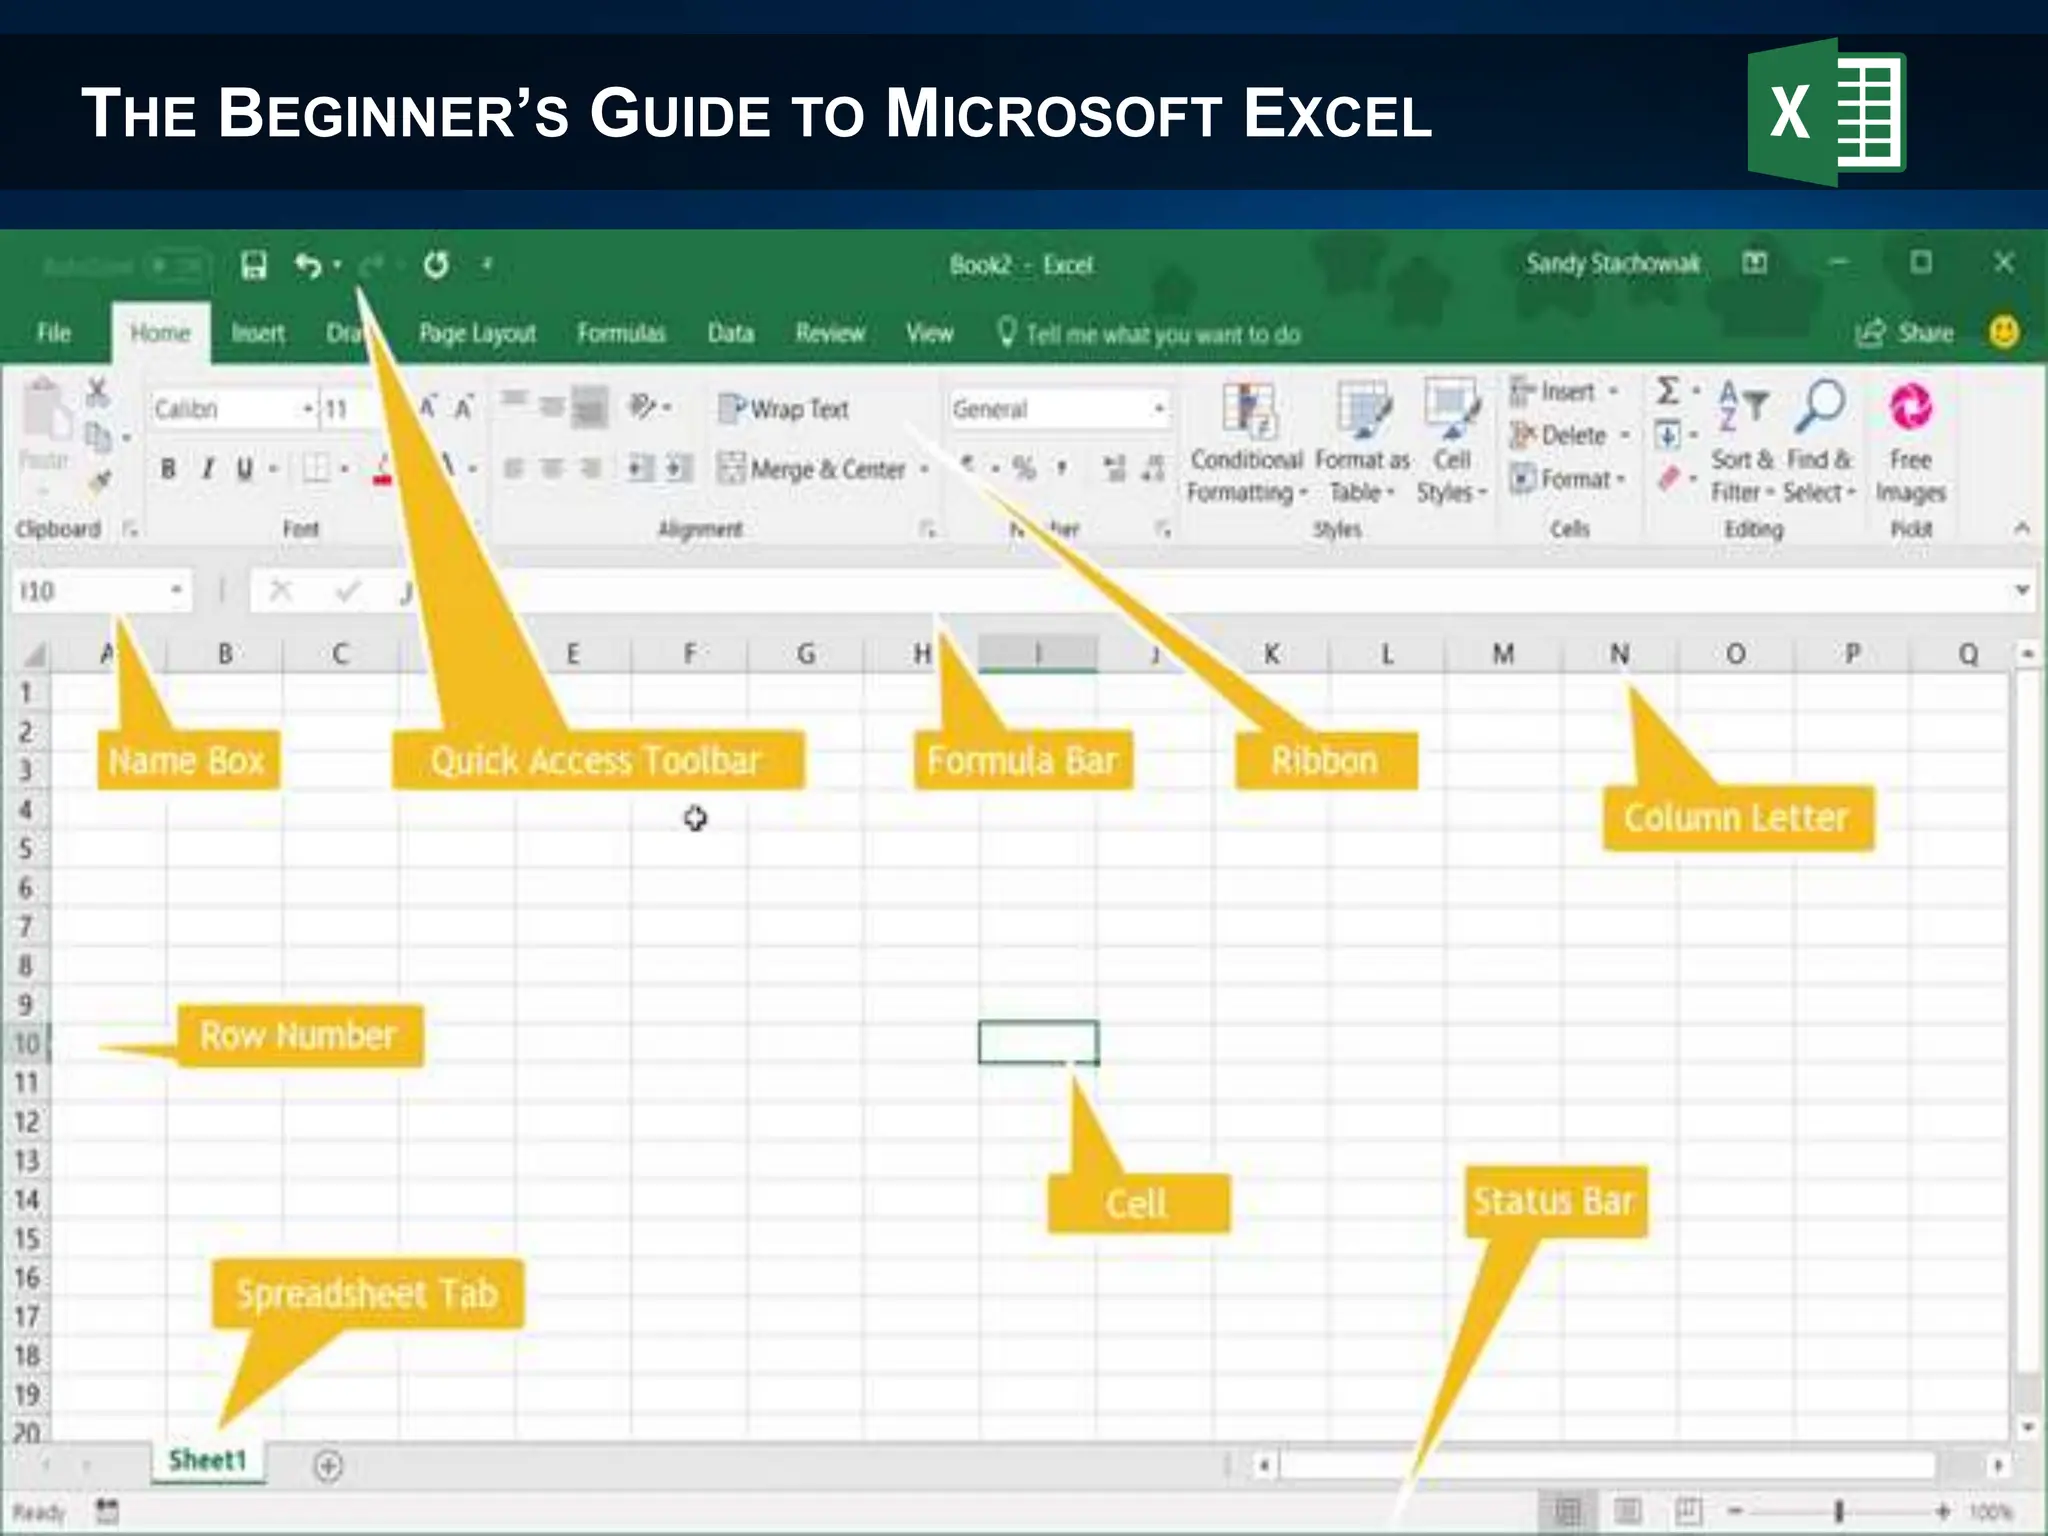
Task: Click the Copy icon in Clipboard group
Action: tap(97, 437)
